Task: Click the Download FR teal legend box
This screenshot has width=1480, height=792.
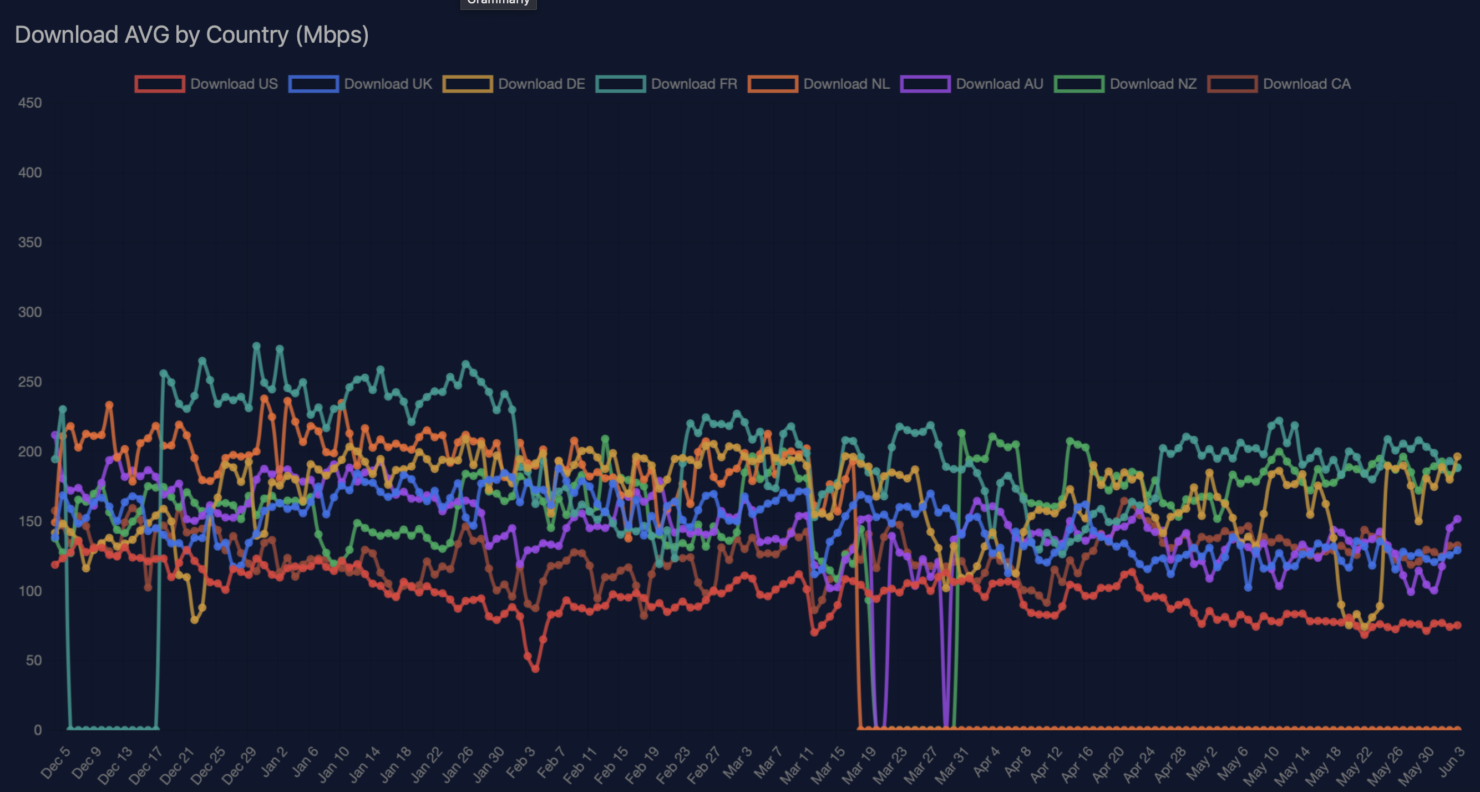Action: [x=621, y=84]
